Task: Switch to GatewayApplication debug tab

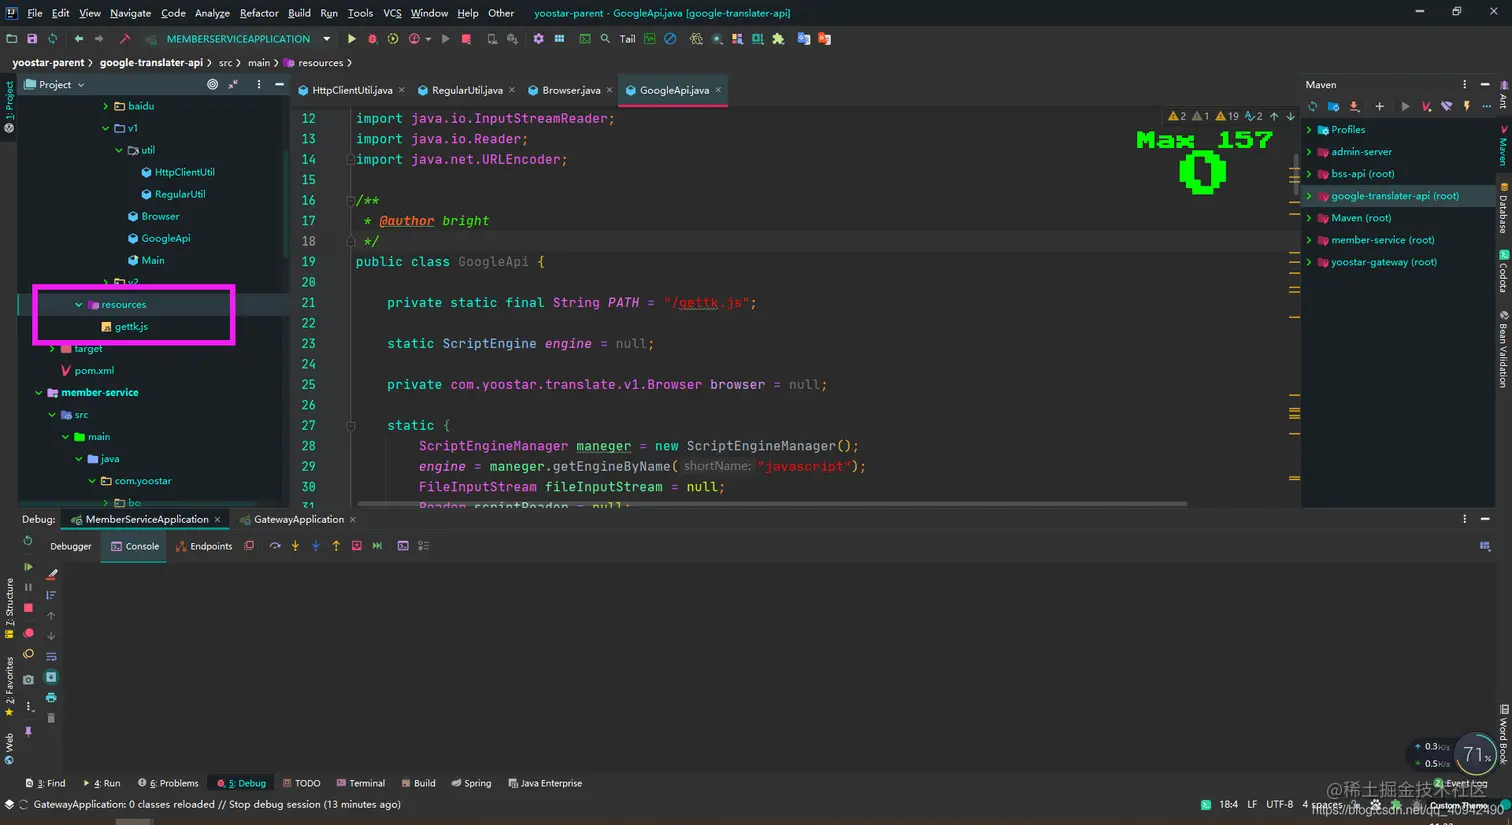Action: click(x=298, y=520)
